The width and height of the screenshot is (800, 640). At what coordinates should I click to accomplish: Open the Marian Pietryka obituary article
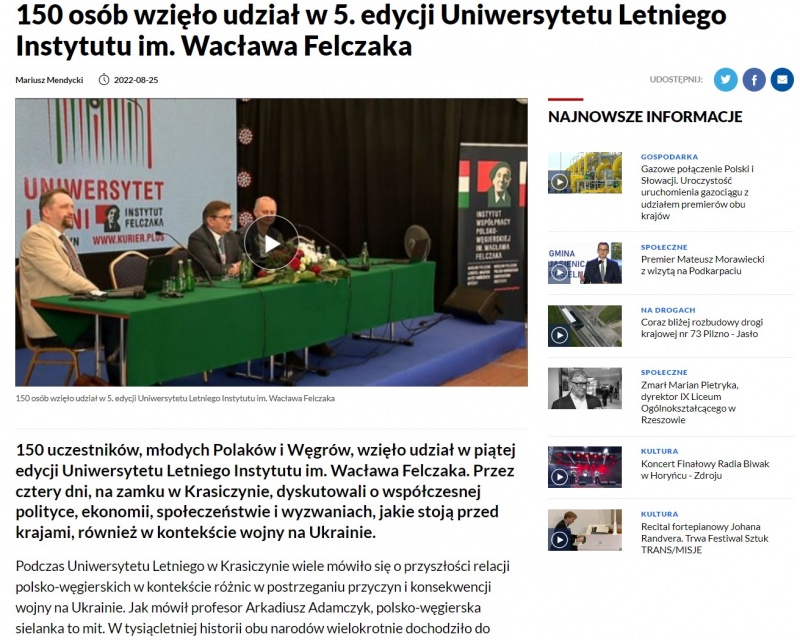tap(690, 402)
